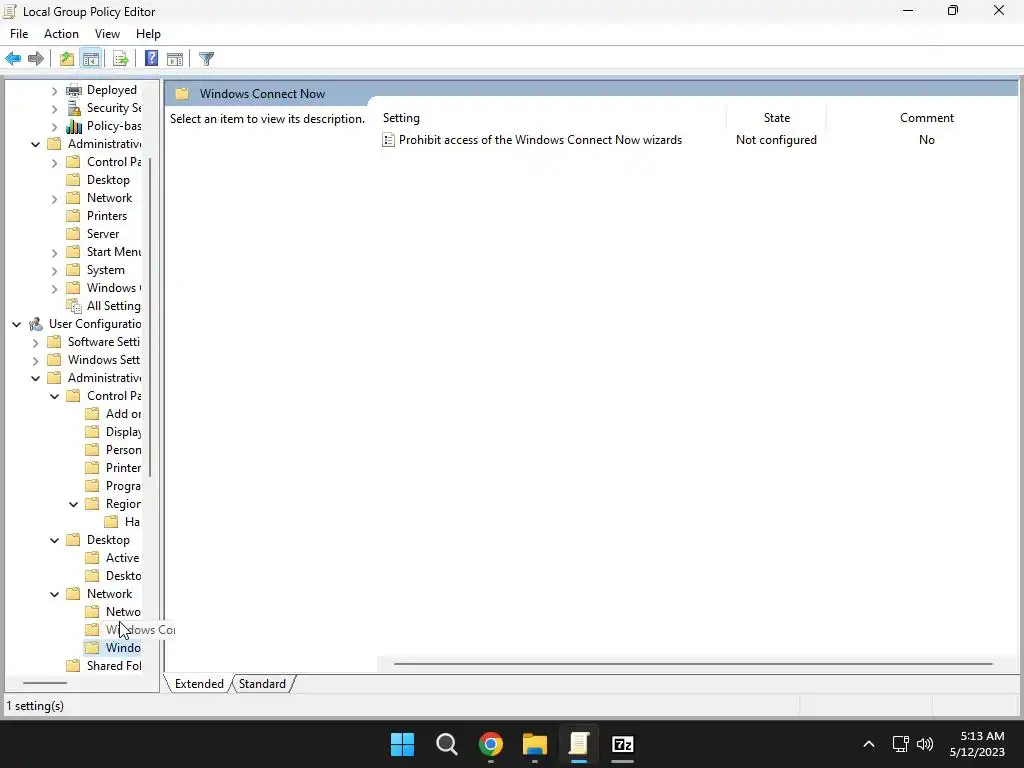This screenshot has width=1024, height=768.
Task: Click the Not configured state cell
Action: (776, 140)
